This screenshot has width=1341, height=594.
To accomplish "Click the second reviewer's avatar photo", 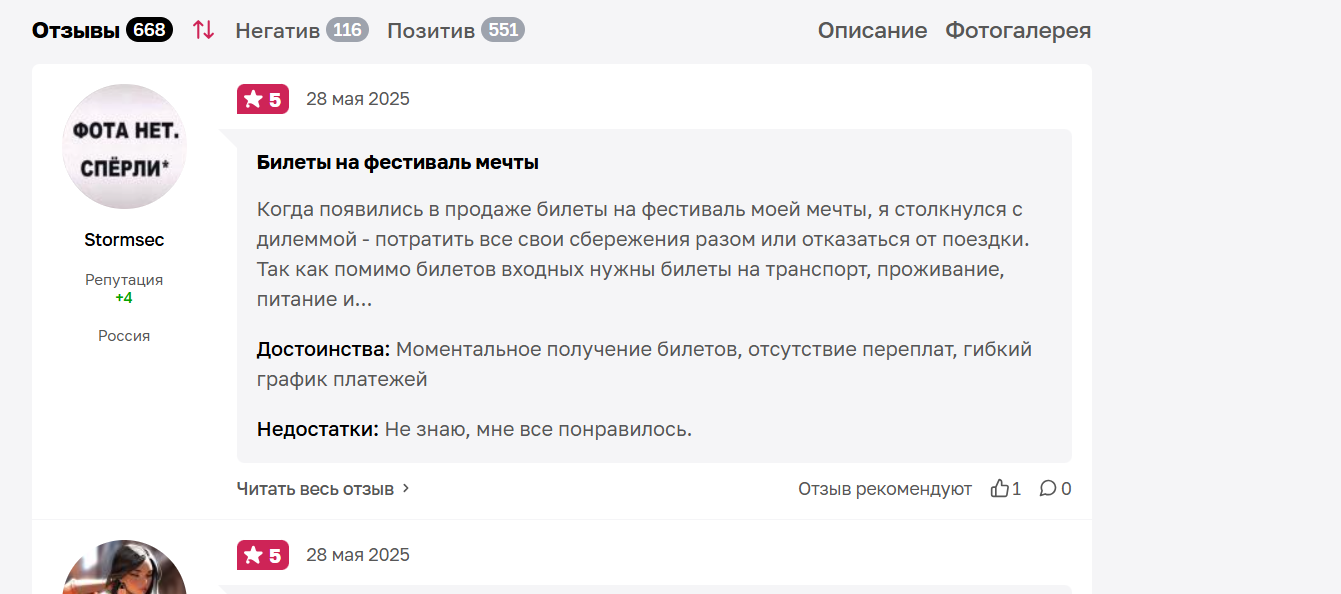I will pos(124,567).
